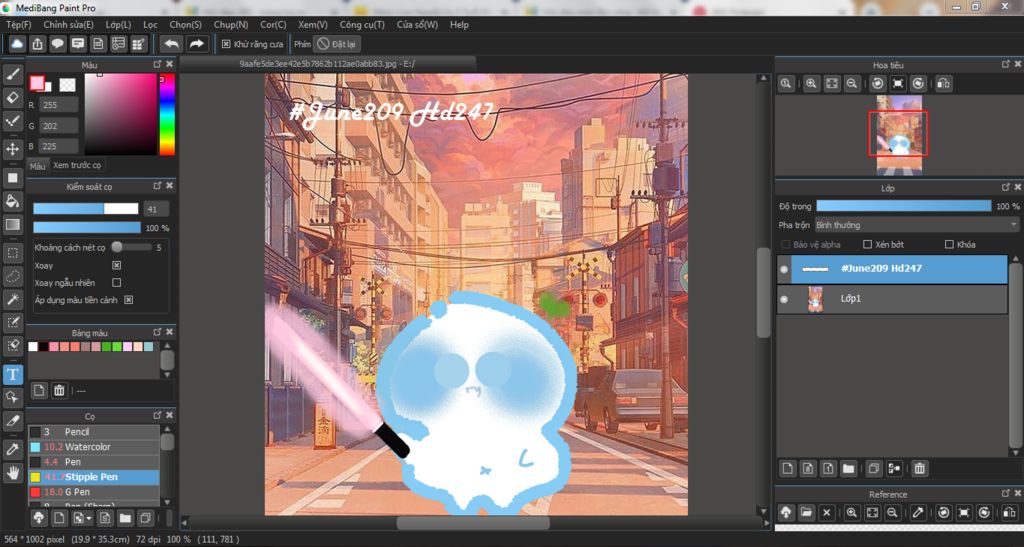Enable the Khóa lock checkbox

point(949,244)
